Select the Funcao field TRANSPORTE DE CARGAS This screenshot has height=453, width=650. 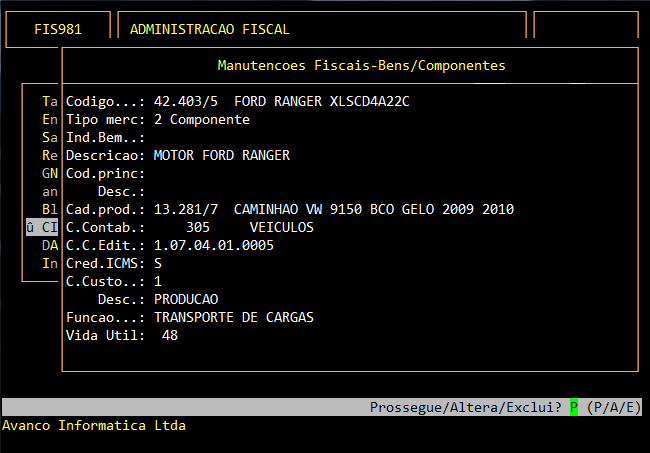coord(234,318)
